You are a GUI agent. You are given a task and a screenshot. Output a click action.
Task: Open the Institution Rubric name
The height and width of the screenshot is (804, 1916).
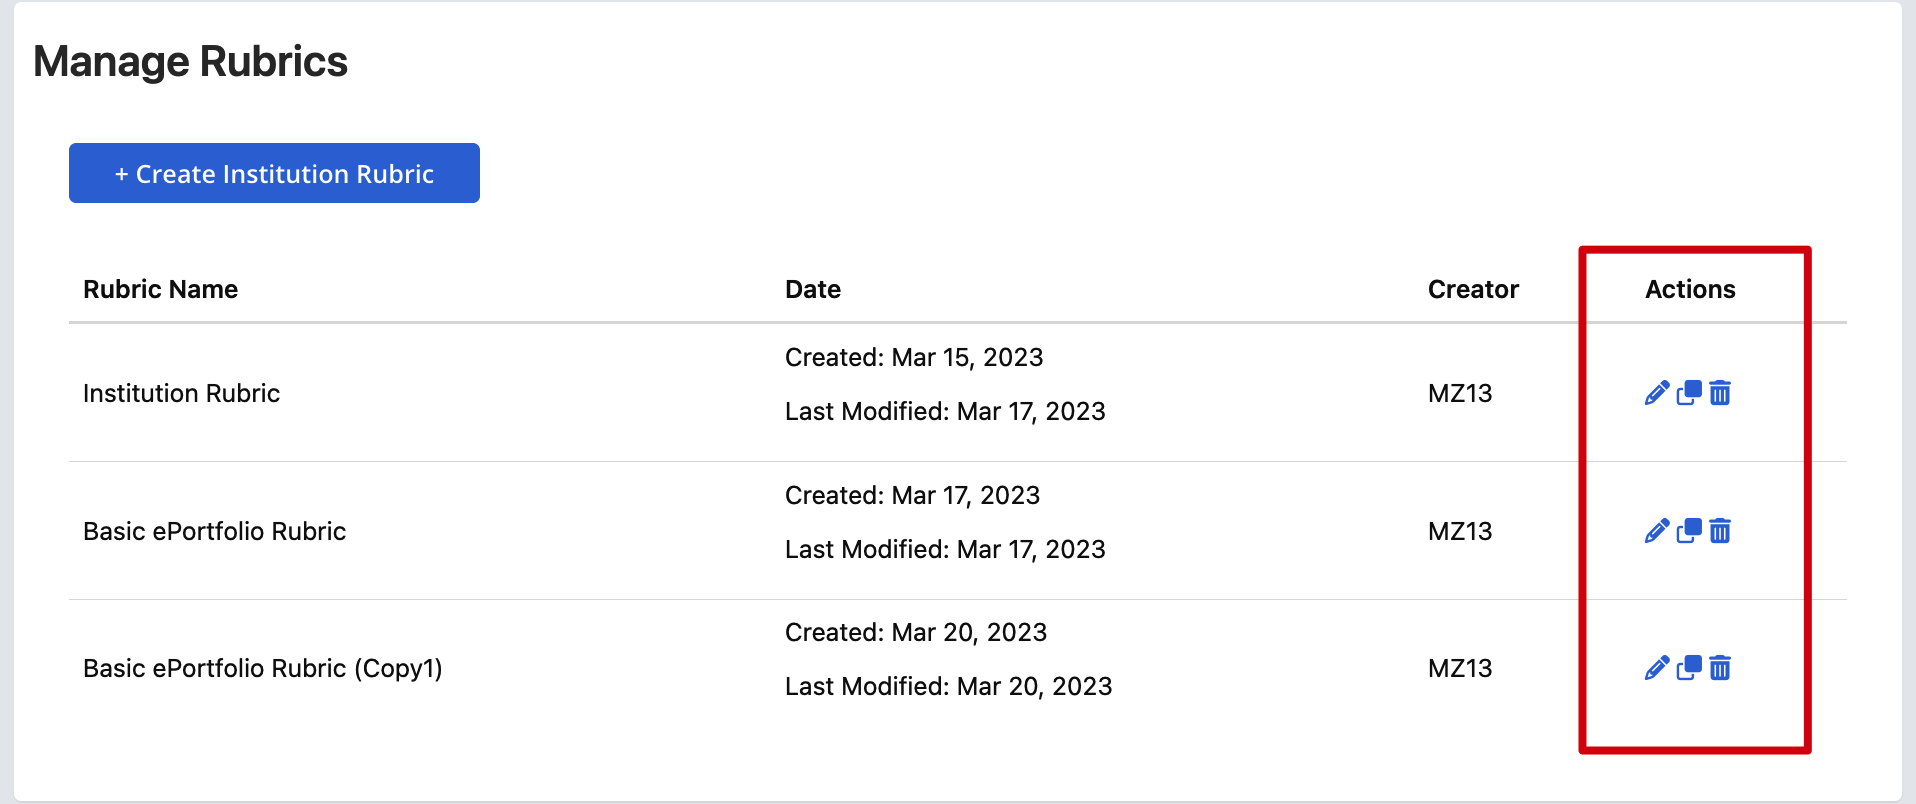point(181,393)
